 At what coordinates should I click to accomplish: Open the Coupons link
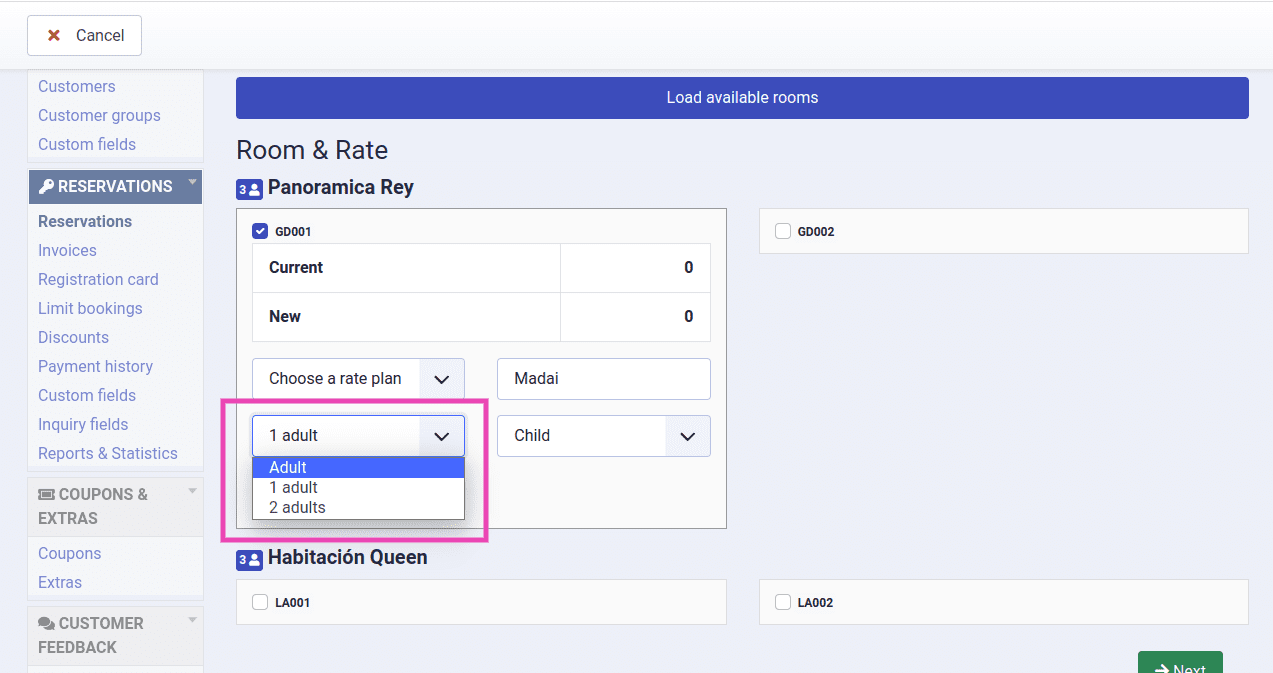(x=69, y=554)
